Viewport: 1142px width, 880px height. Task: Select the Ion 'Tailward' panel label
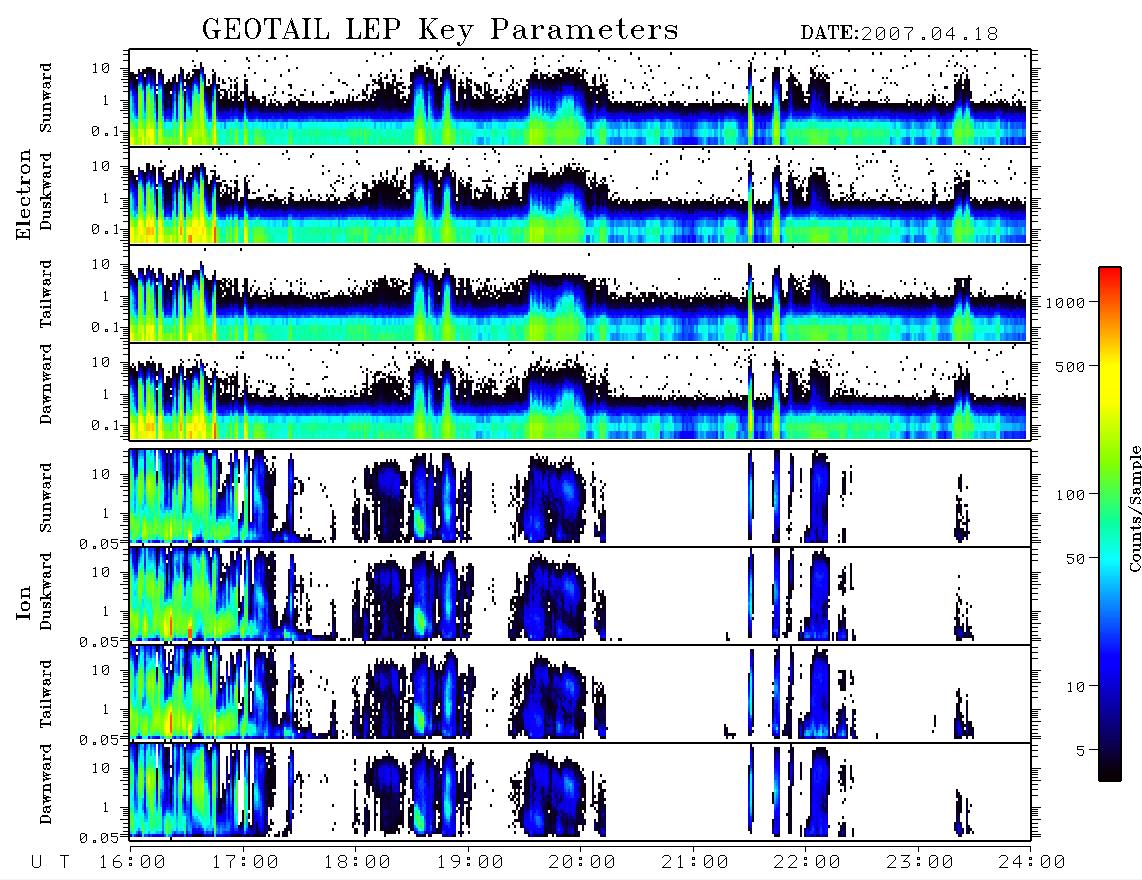[x=46, y=694]
